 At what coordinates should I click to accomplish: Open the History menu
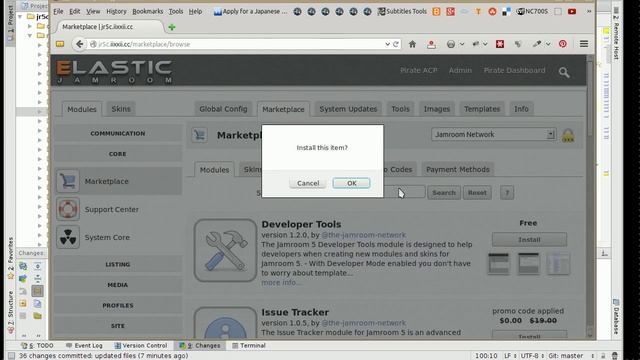(116, 11)
